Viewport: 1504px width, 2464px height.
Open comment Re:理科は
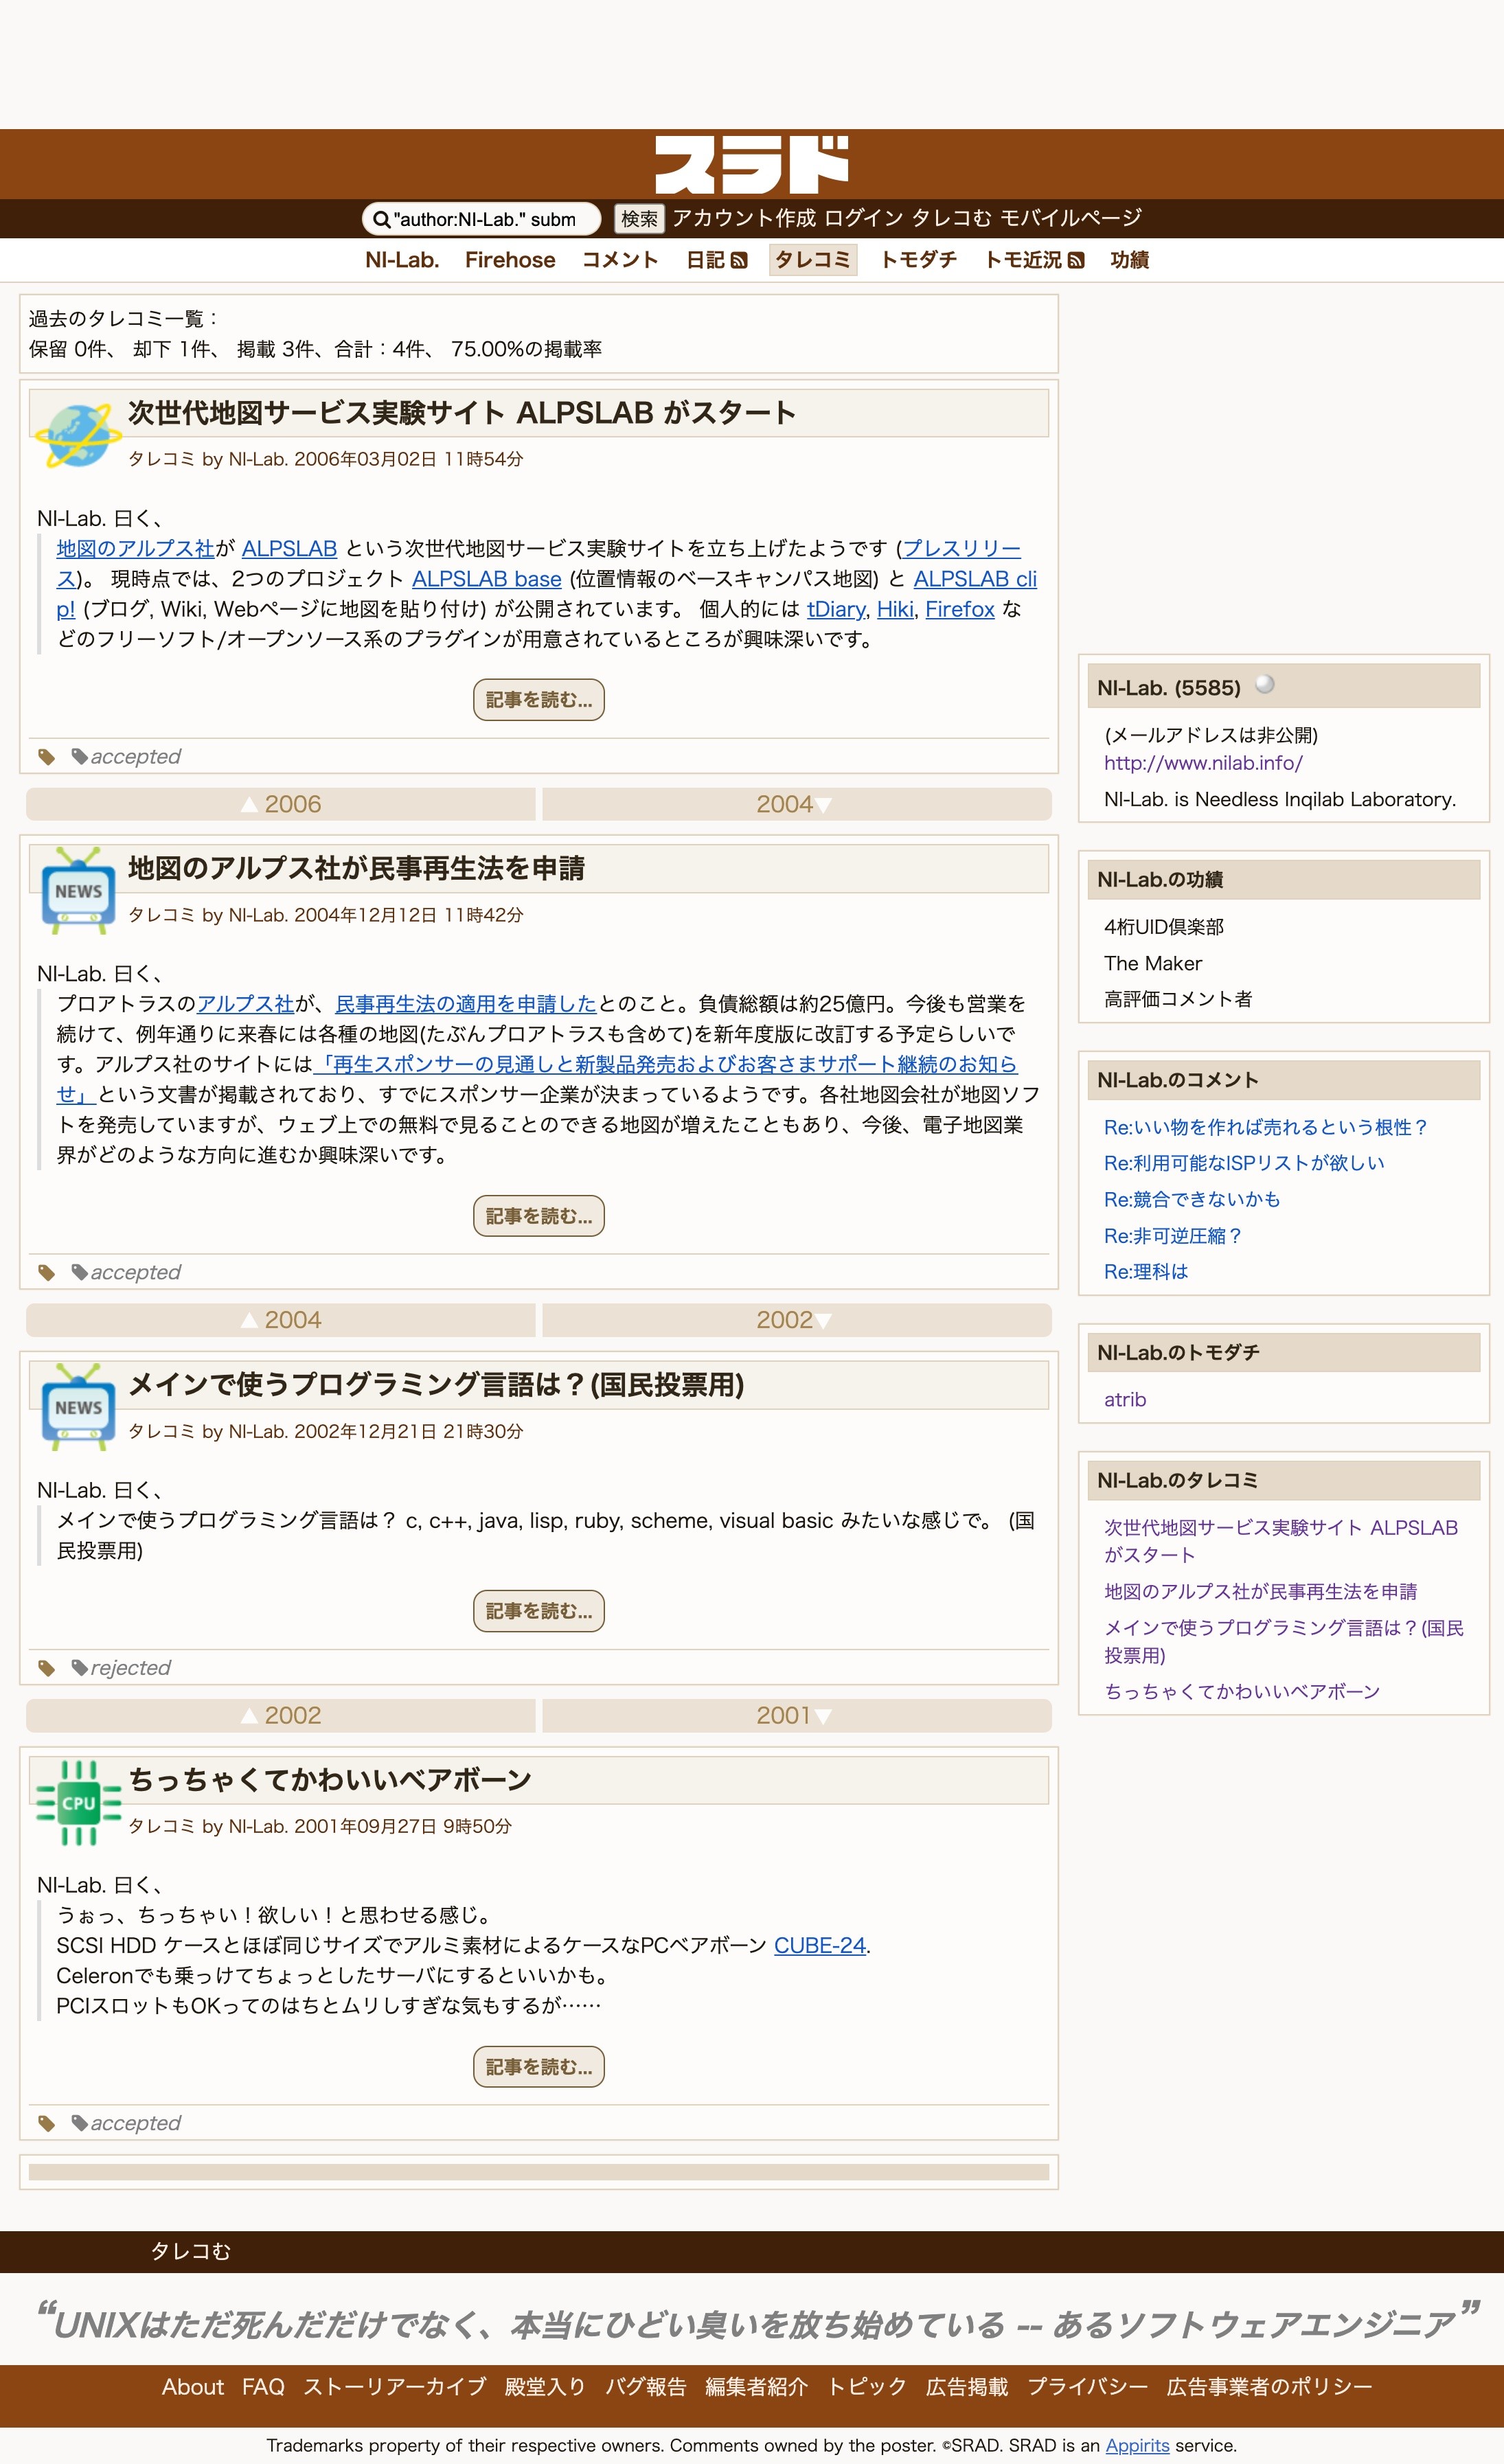(x=1146, y=1272)
